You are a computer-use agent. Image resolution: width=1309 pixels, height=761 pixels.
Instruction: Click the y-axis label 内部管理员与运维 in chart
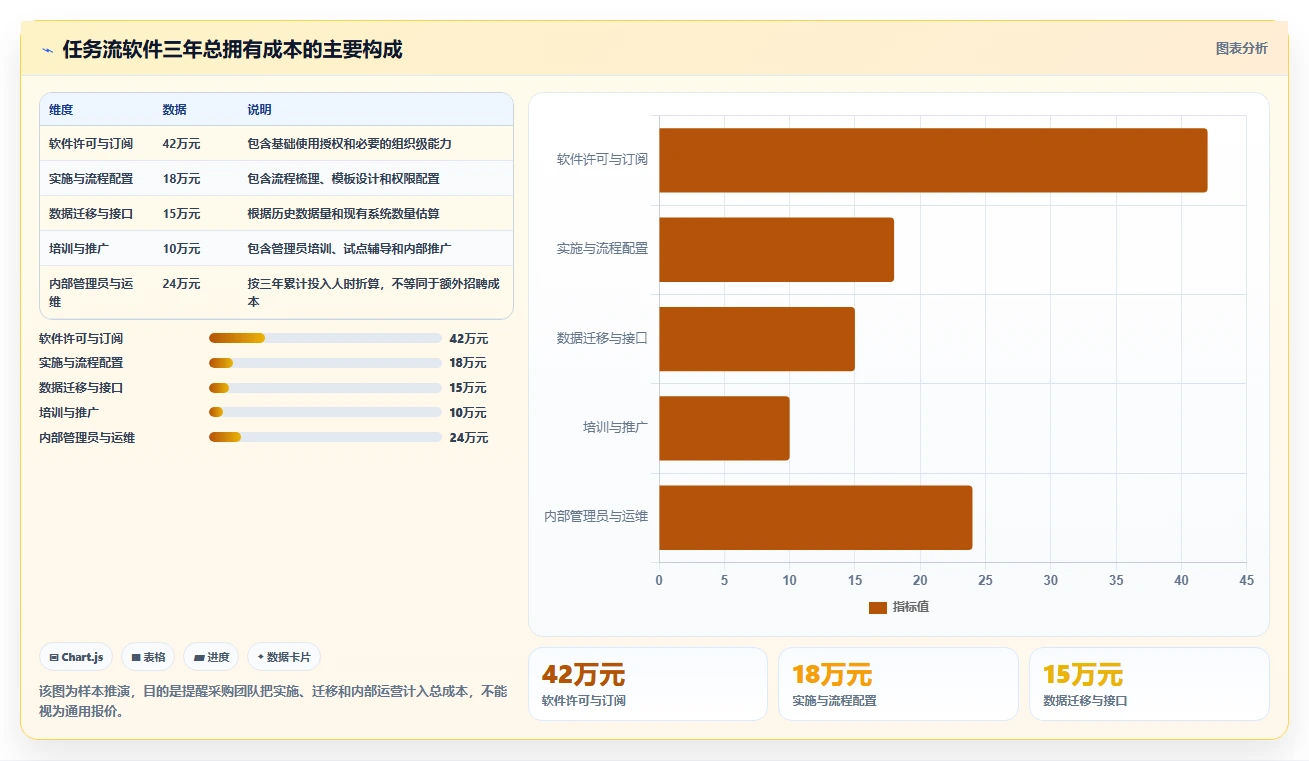pyautogui.click(x=596, y=517)
